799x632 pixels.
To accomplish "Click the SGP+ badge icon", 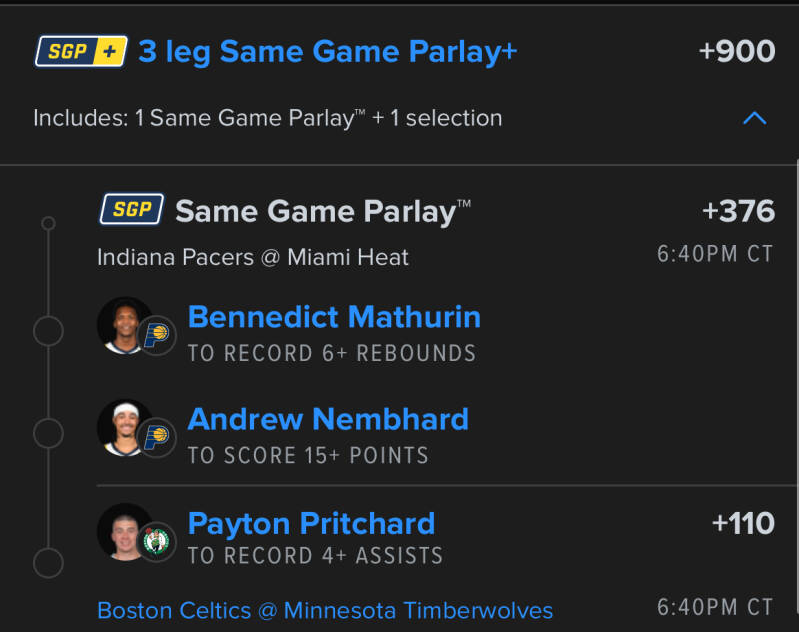I will coord(81,51).
